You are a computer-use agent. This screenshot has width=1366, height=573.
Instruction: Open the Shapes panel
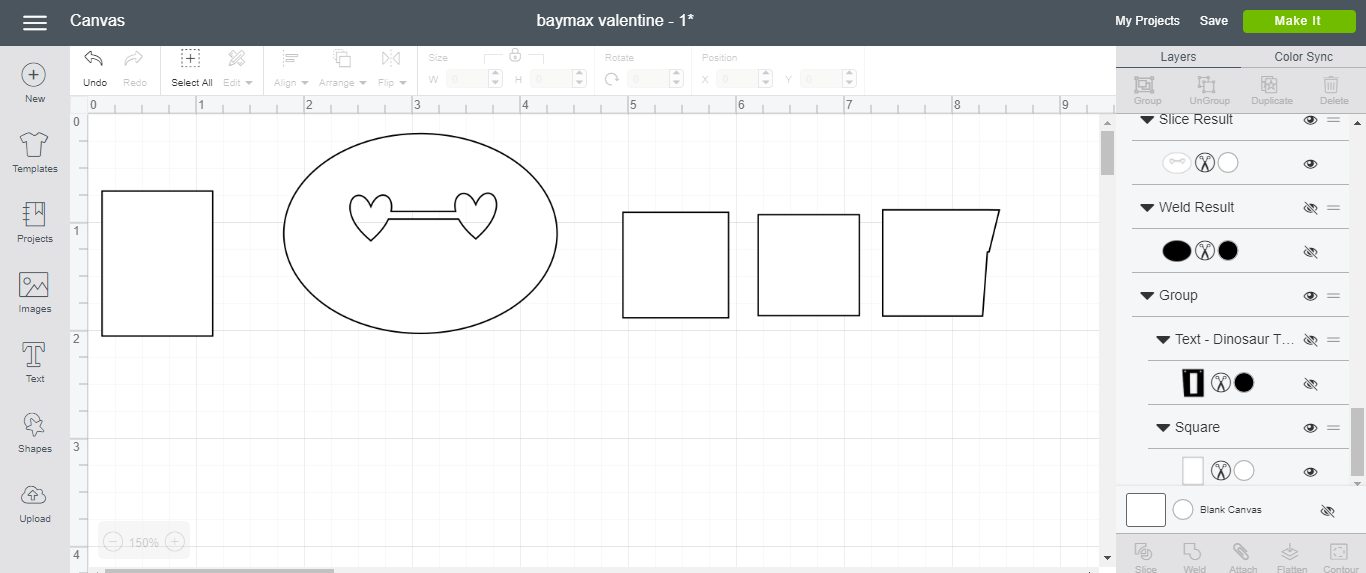click(x=34, y=433)
